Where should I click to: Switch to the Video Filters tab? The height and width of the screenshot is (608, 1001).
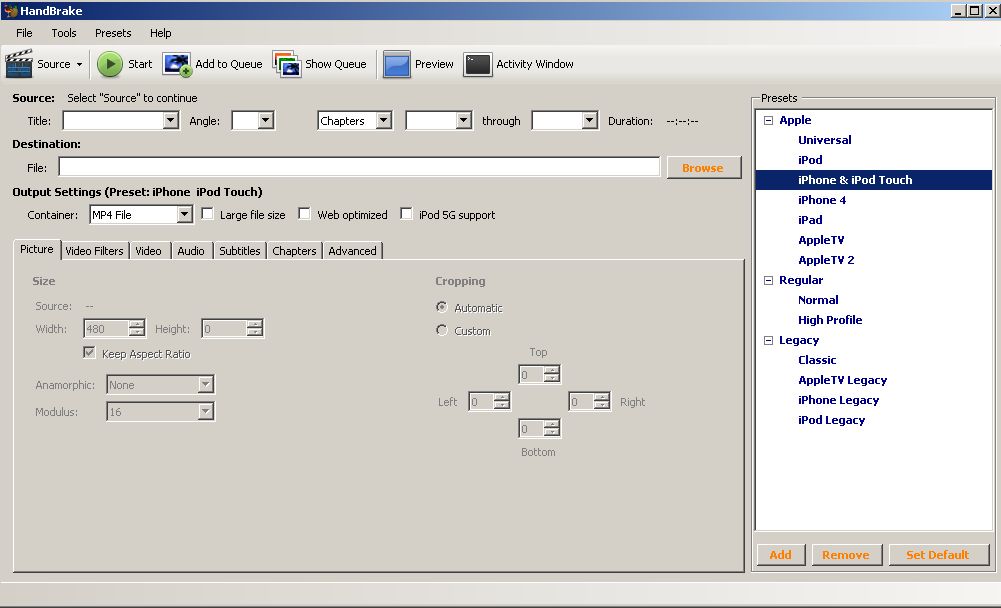[x=94, y=251]
